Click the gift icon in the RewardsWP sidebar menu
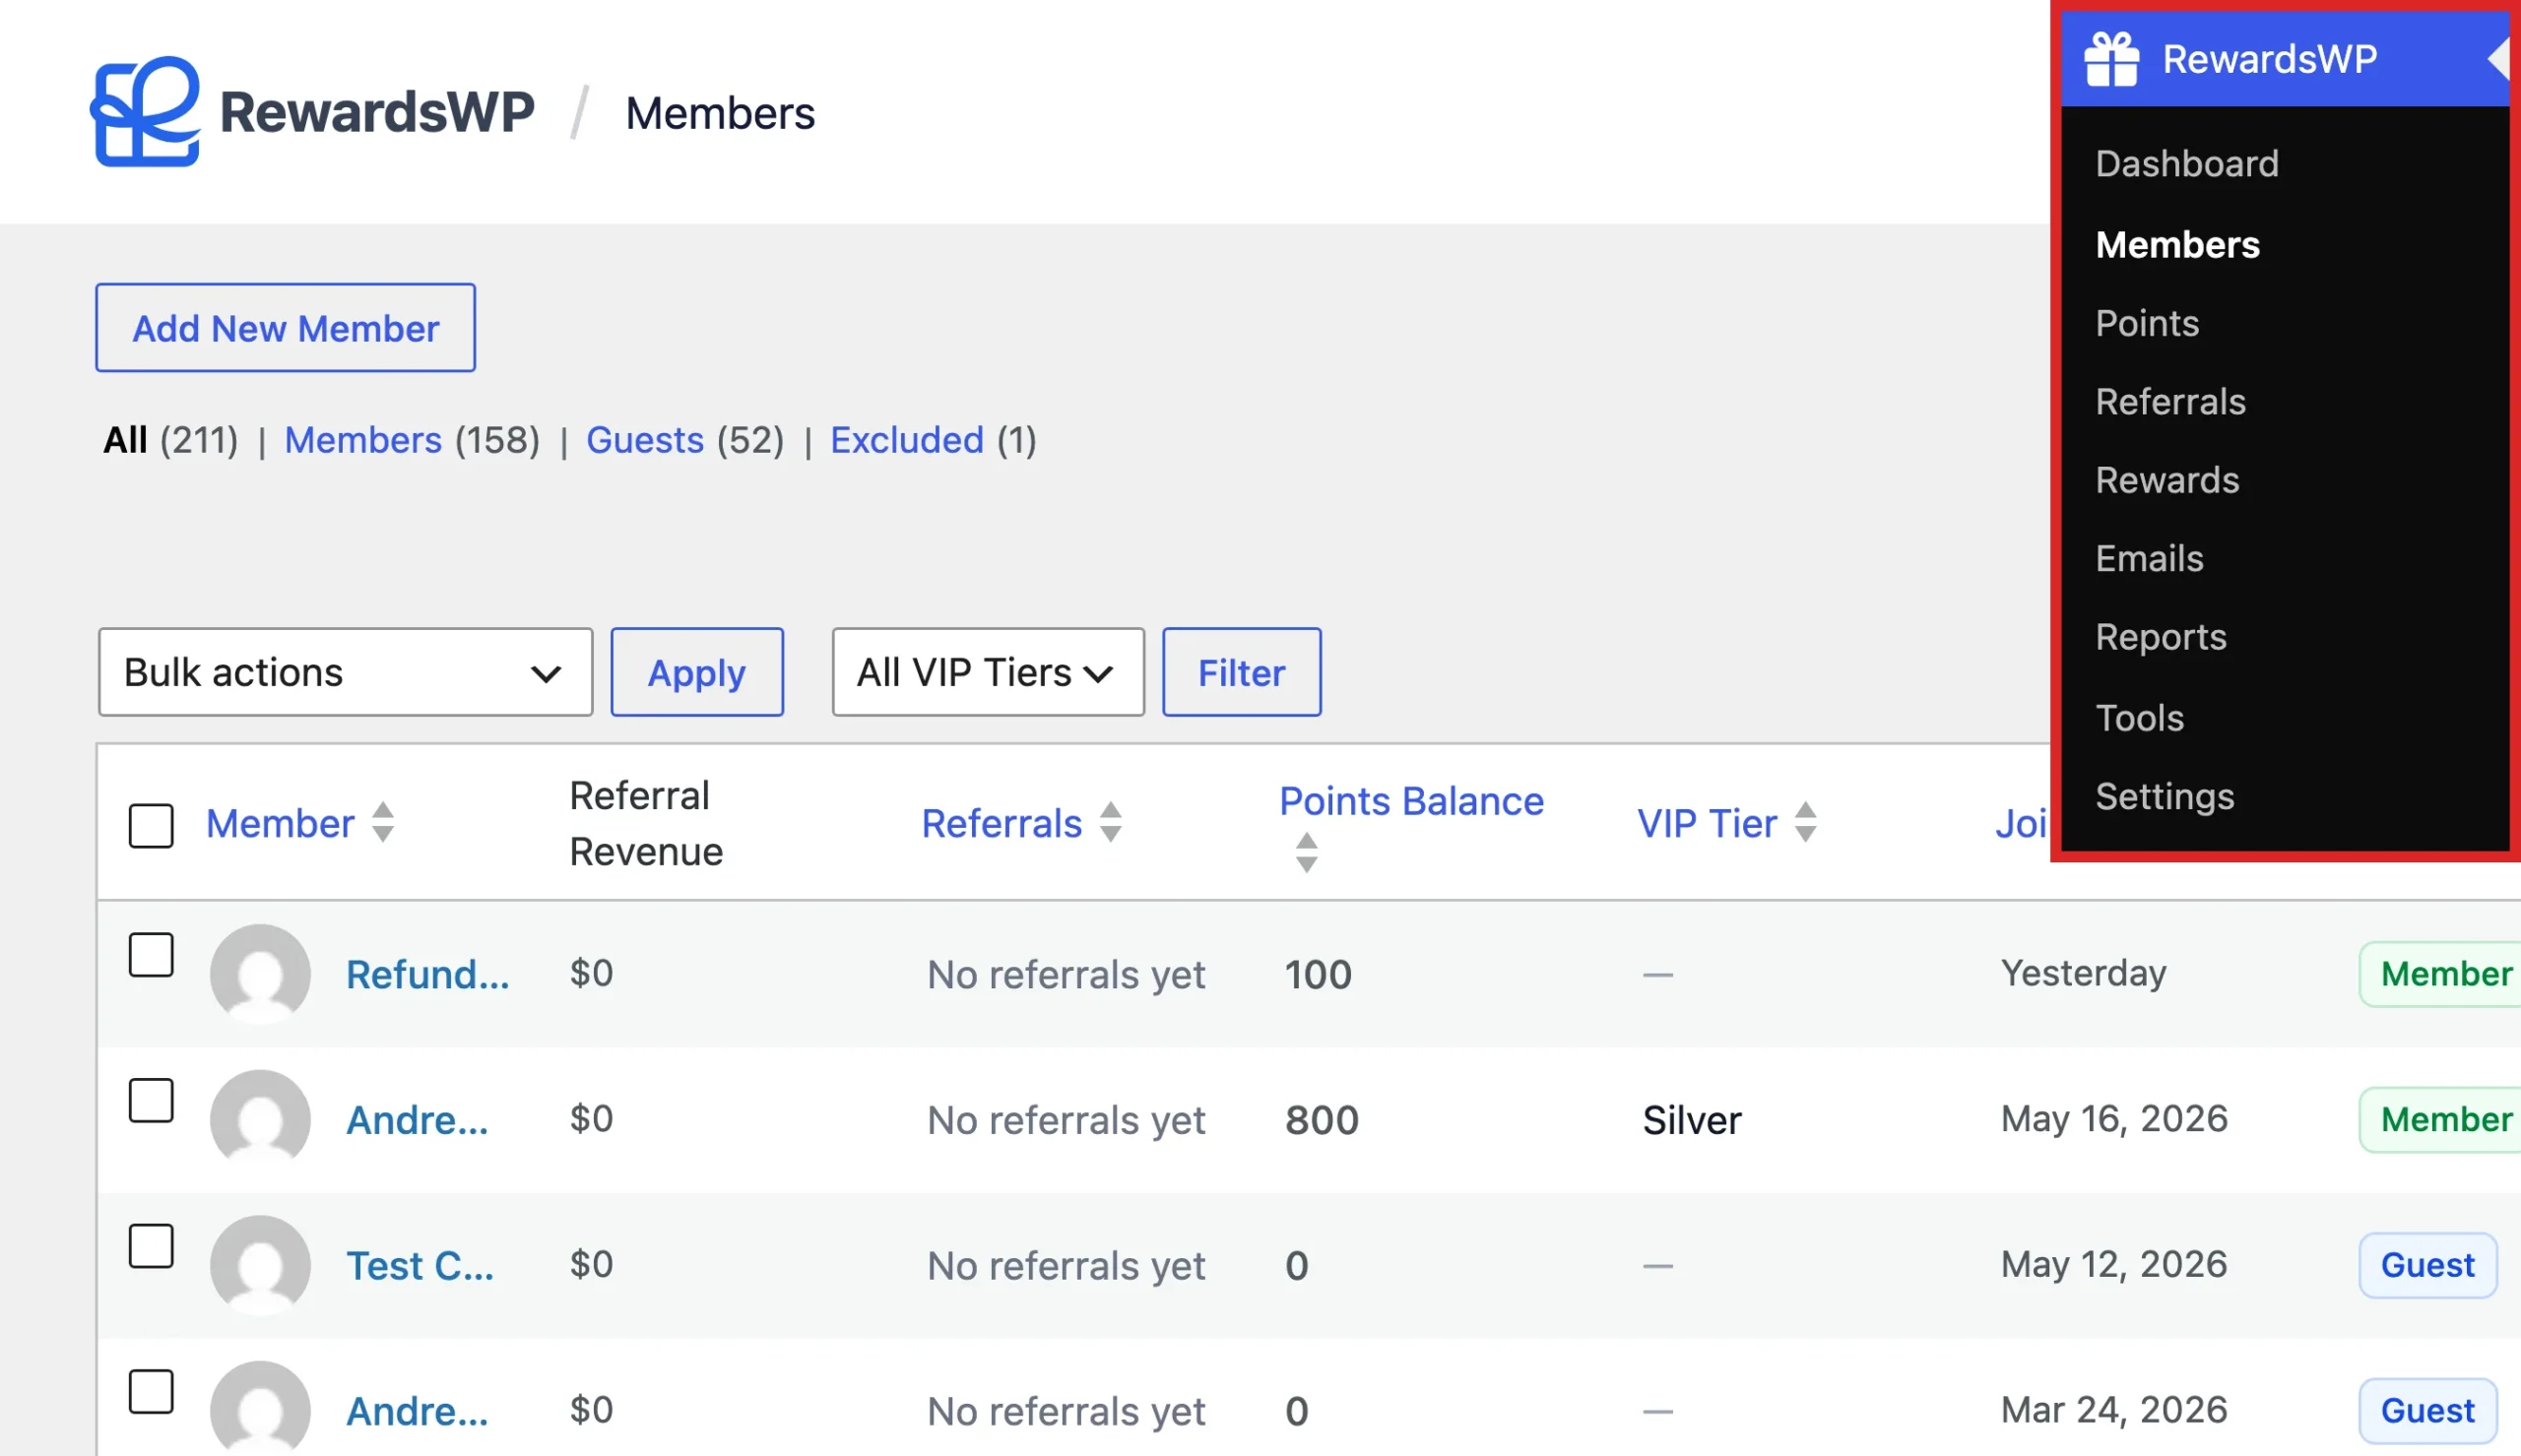 coord(2111,59)
